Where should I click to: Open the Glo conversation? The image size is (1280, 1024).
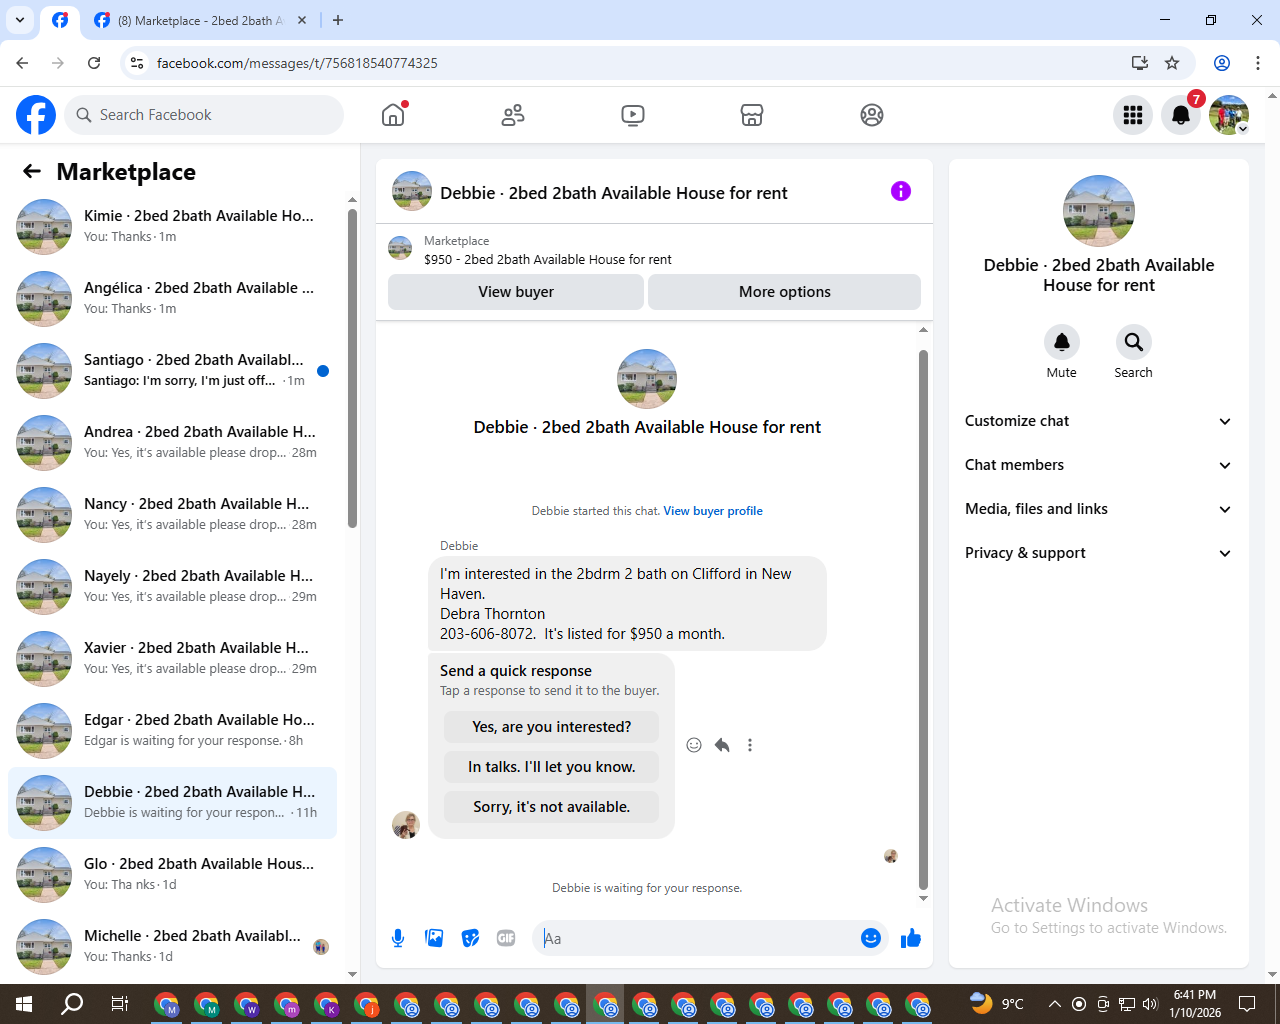172,875
